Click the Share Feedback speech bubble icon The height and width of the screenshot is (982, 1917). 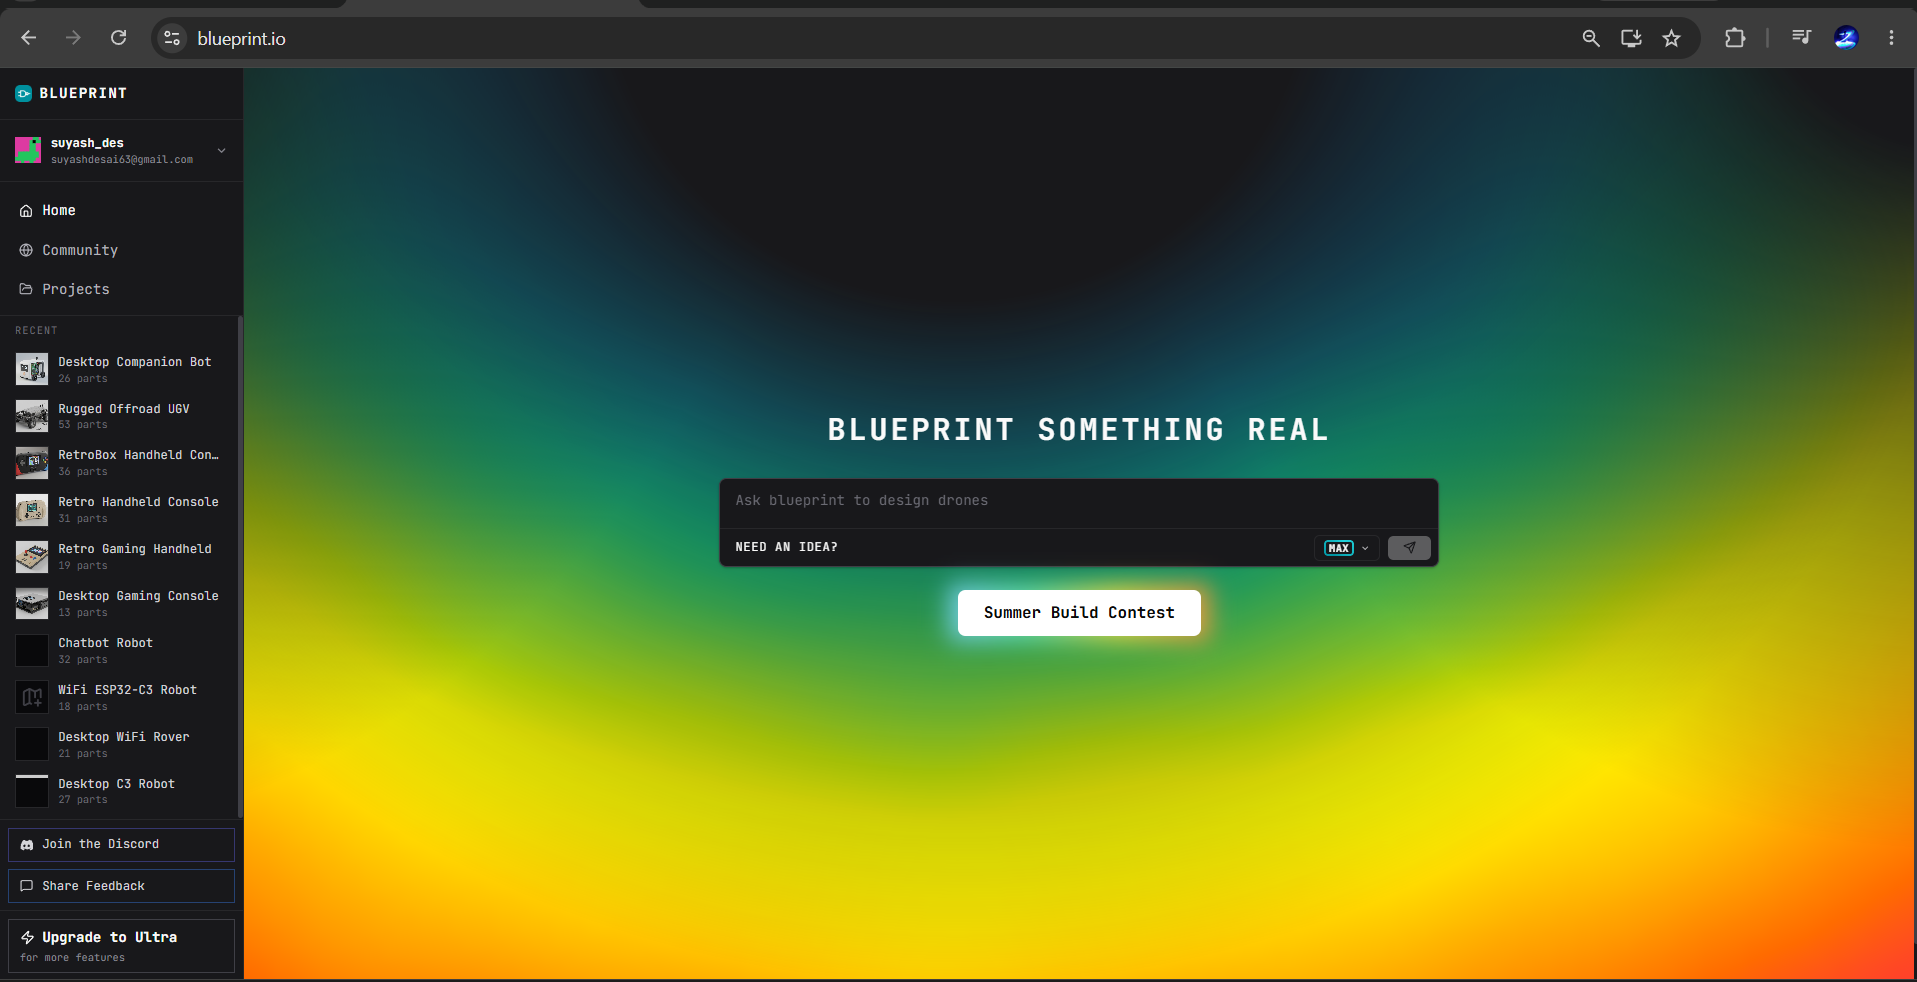27,886
